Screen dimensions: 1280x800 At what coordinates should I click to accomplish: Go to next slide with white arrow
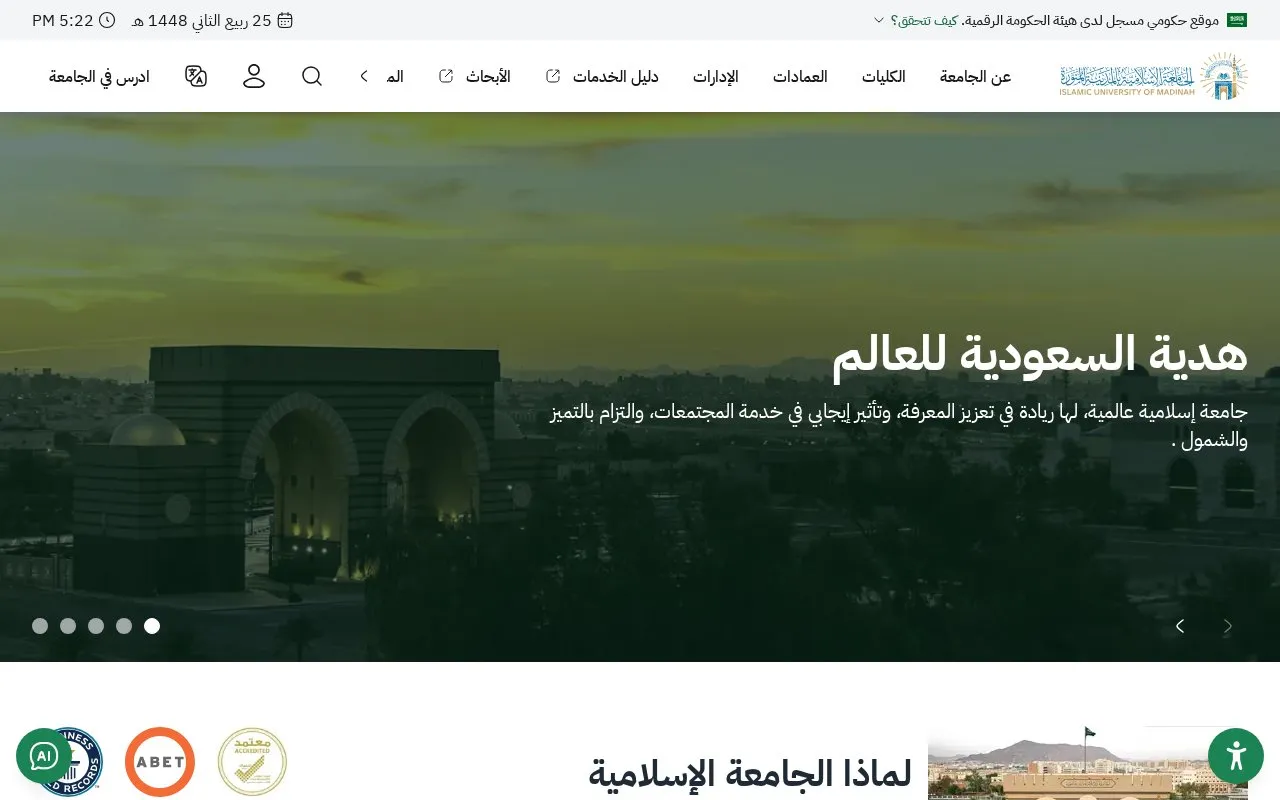click(1180, 626)
